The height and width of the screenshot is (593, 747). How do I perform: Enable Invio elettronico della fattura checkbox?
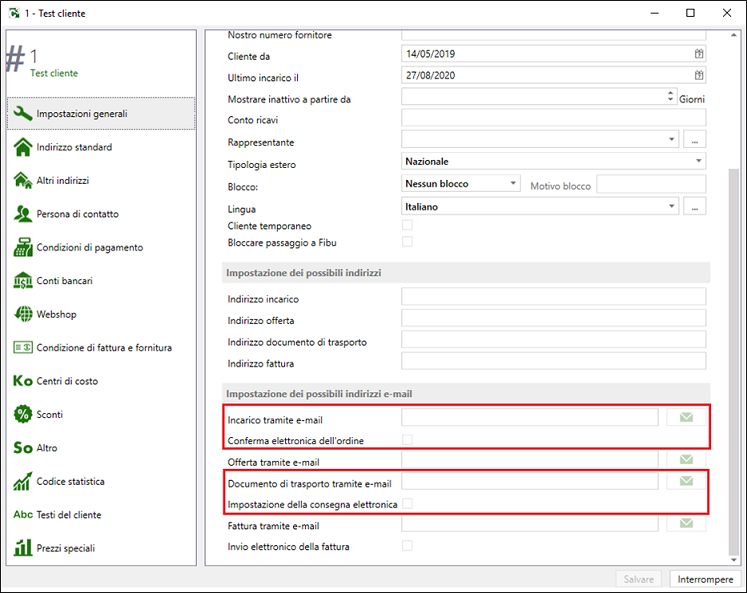(x=407, y=546)
